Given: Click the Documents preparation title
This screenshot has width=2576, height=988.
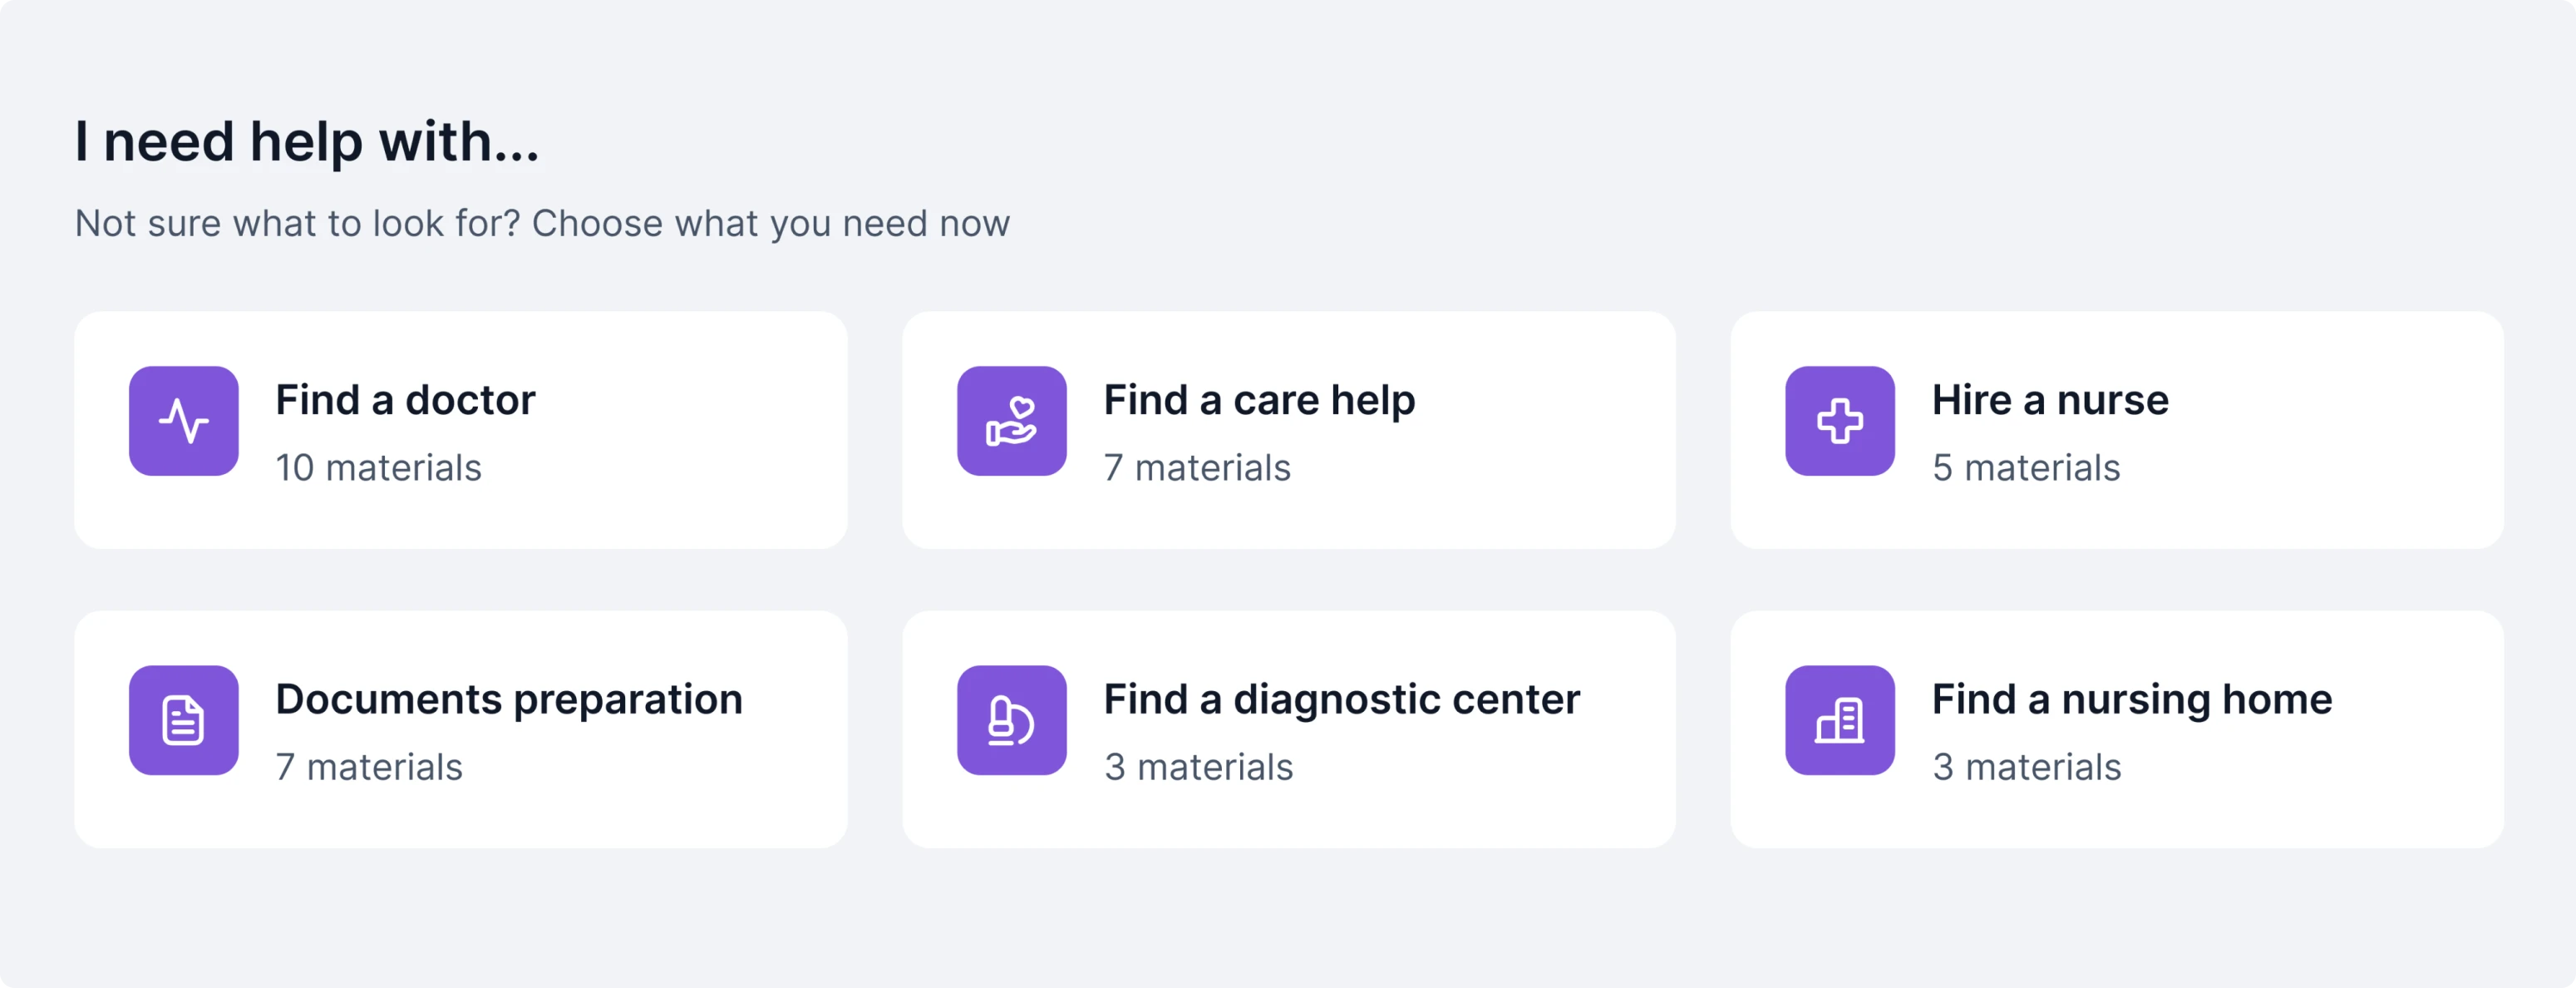Looking at the screenshot, I should click(x=509, y=699).
